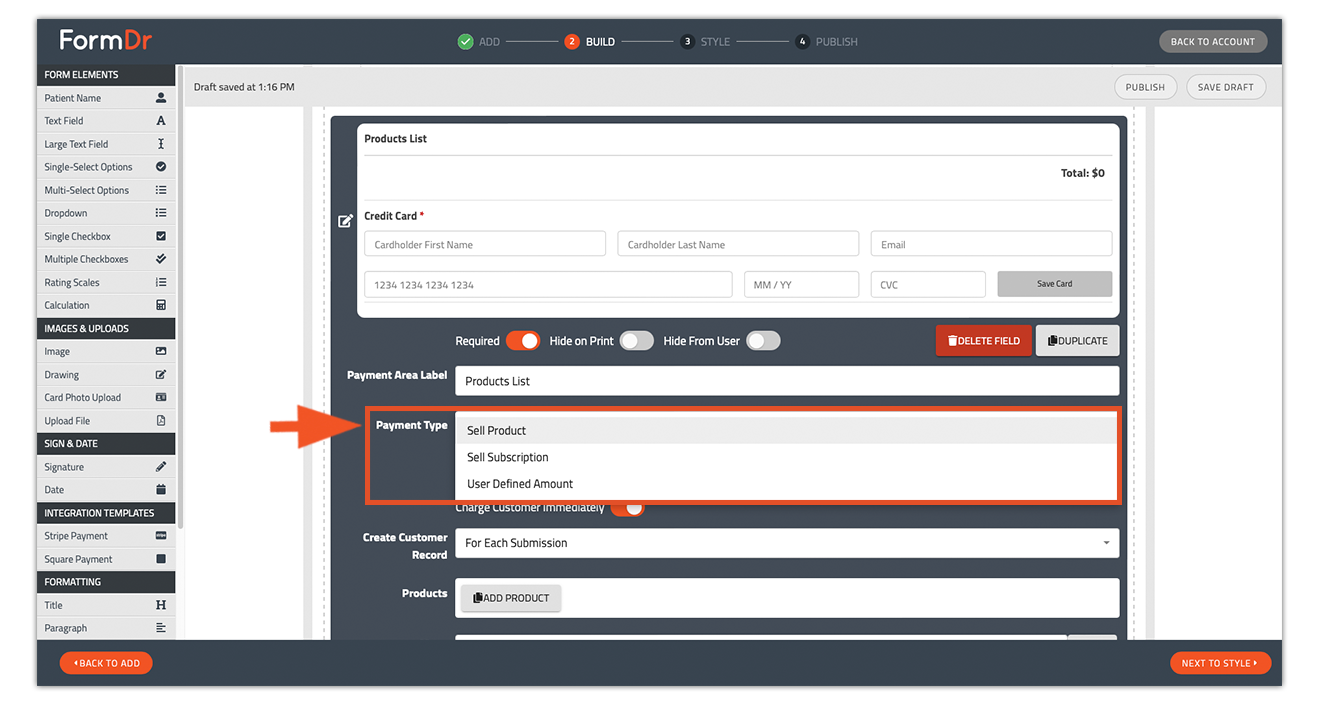Add a Calculation element

pyautogui.click(x=106, y=305)
